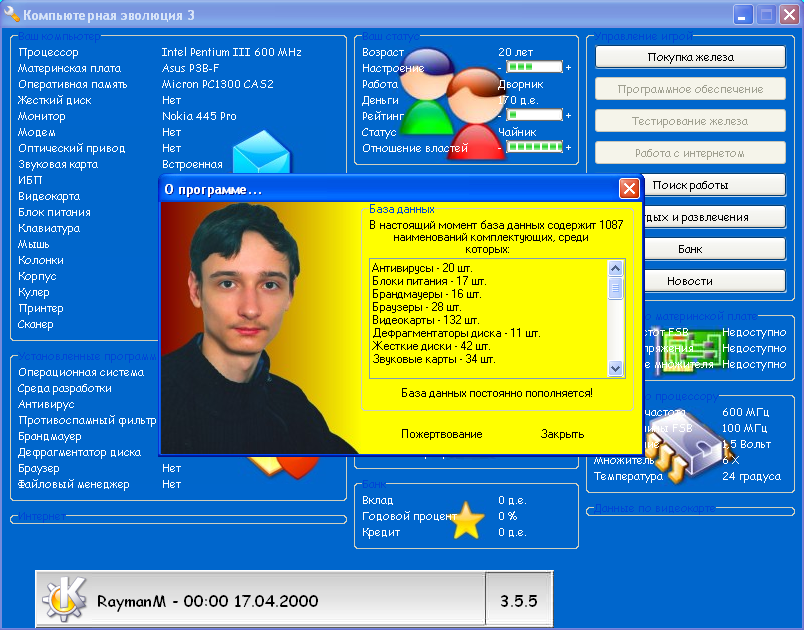
Task: Select 'Брандмауеры - 16 шт.' list row
Action: click(x=488, y=294)
